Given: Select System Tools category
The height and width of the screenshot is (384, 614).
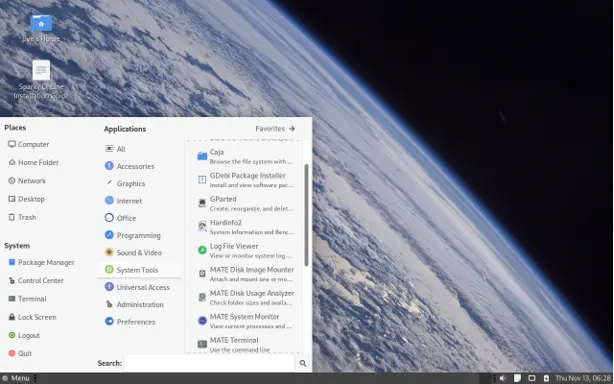Looking at the screenshot, I should pyautogui.click(x=139, y=270).
